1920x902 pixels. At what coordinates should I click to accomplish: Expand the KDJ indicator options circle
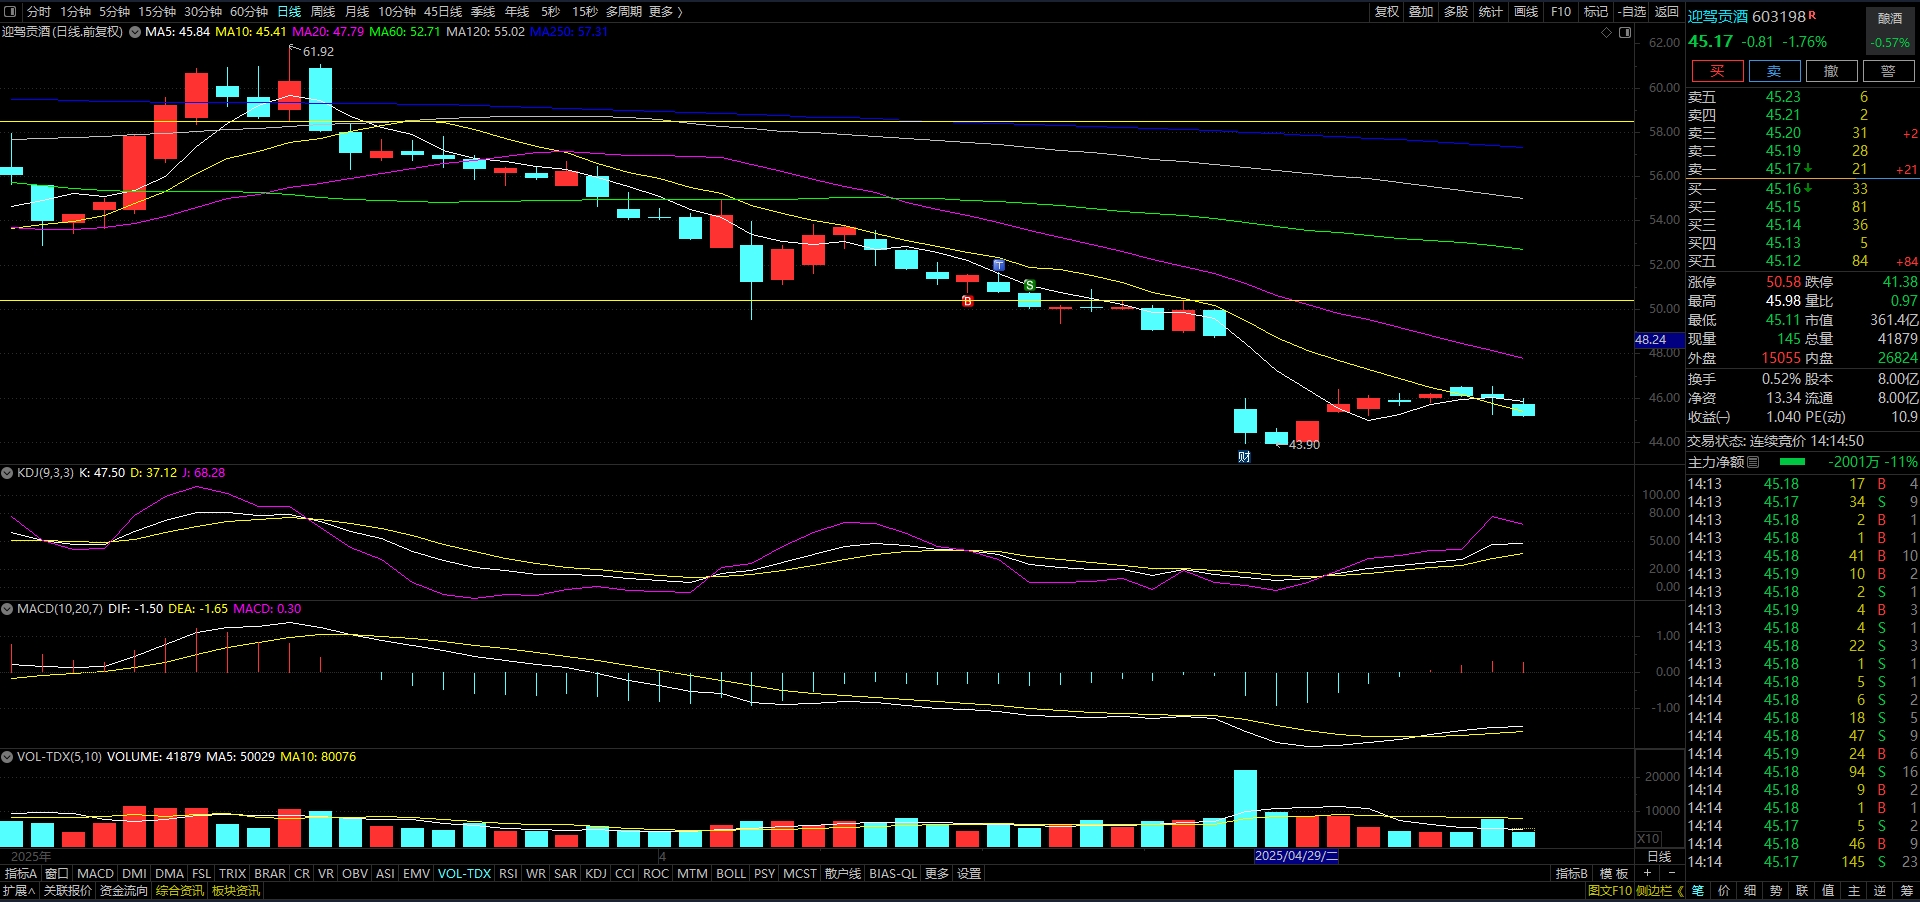point(7,473)
